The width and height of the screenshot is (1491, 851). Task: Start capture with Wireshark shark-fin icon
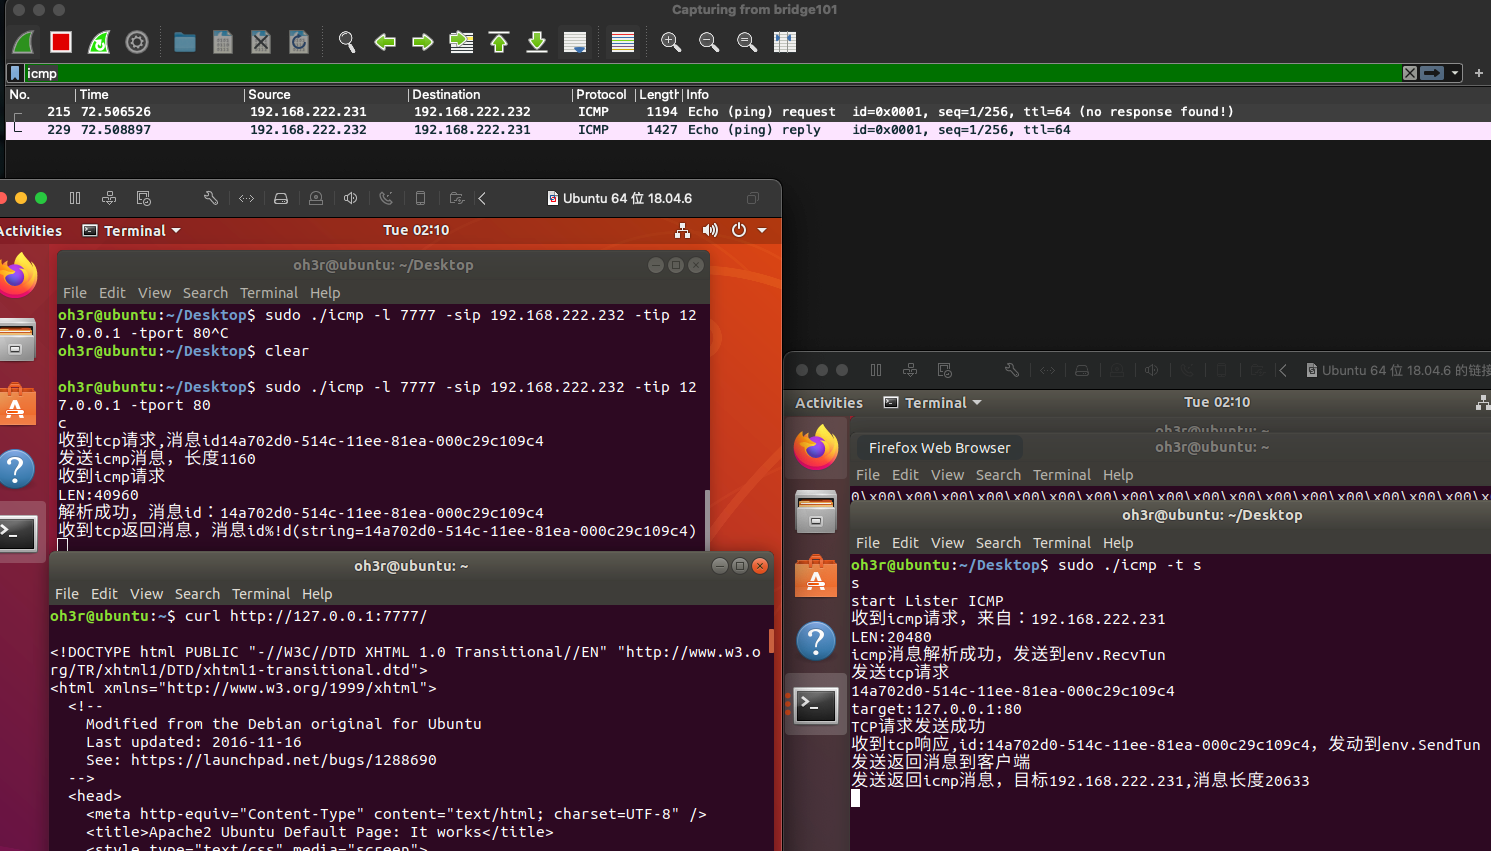coord(23,42)
